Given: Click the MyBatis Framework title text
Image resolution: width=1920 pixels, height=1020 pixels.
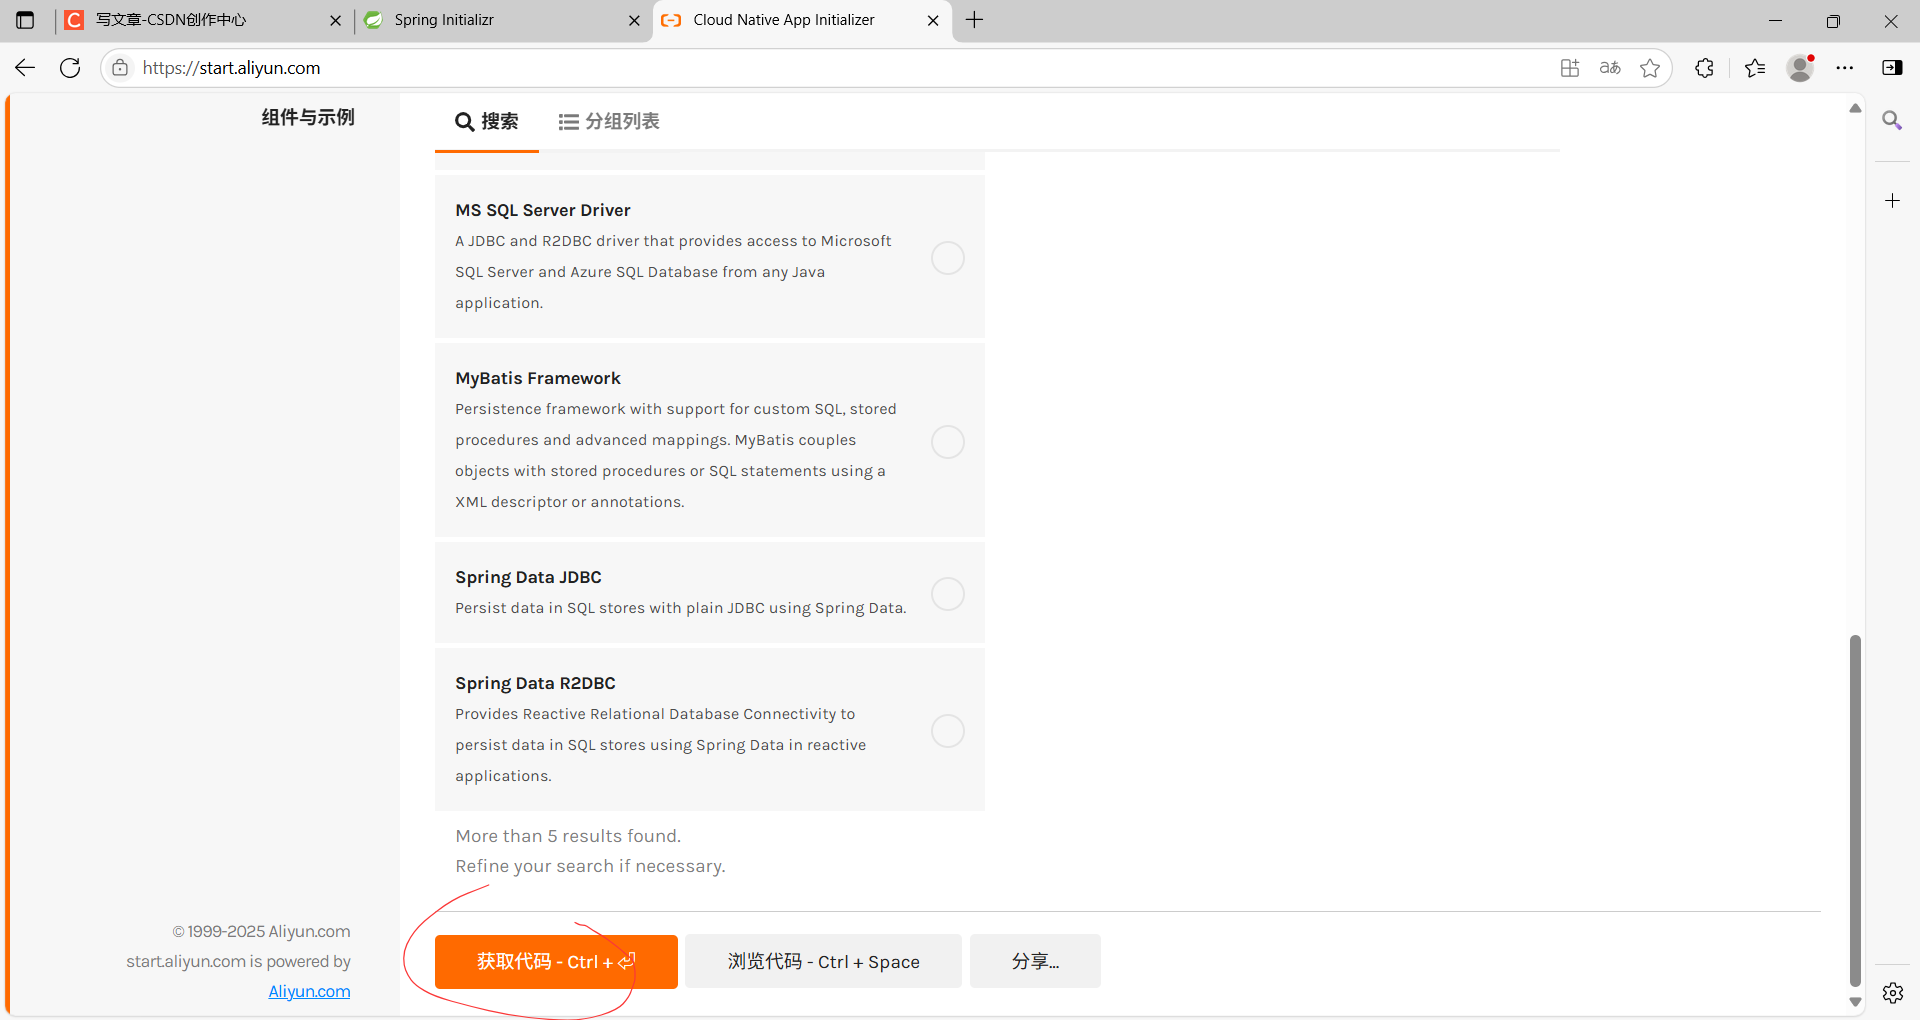Looking at the screenshot, I should coord(538,378).
